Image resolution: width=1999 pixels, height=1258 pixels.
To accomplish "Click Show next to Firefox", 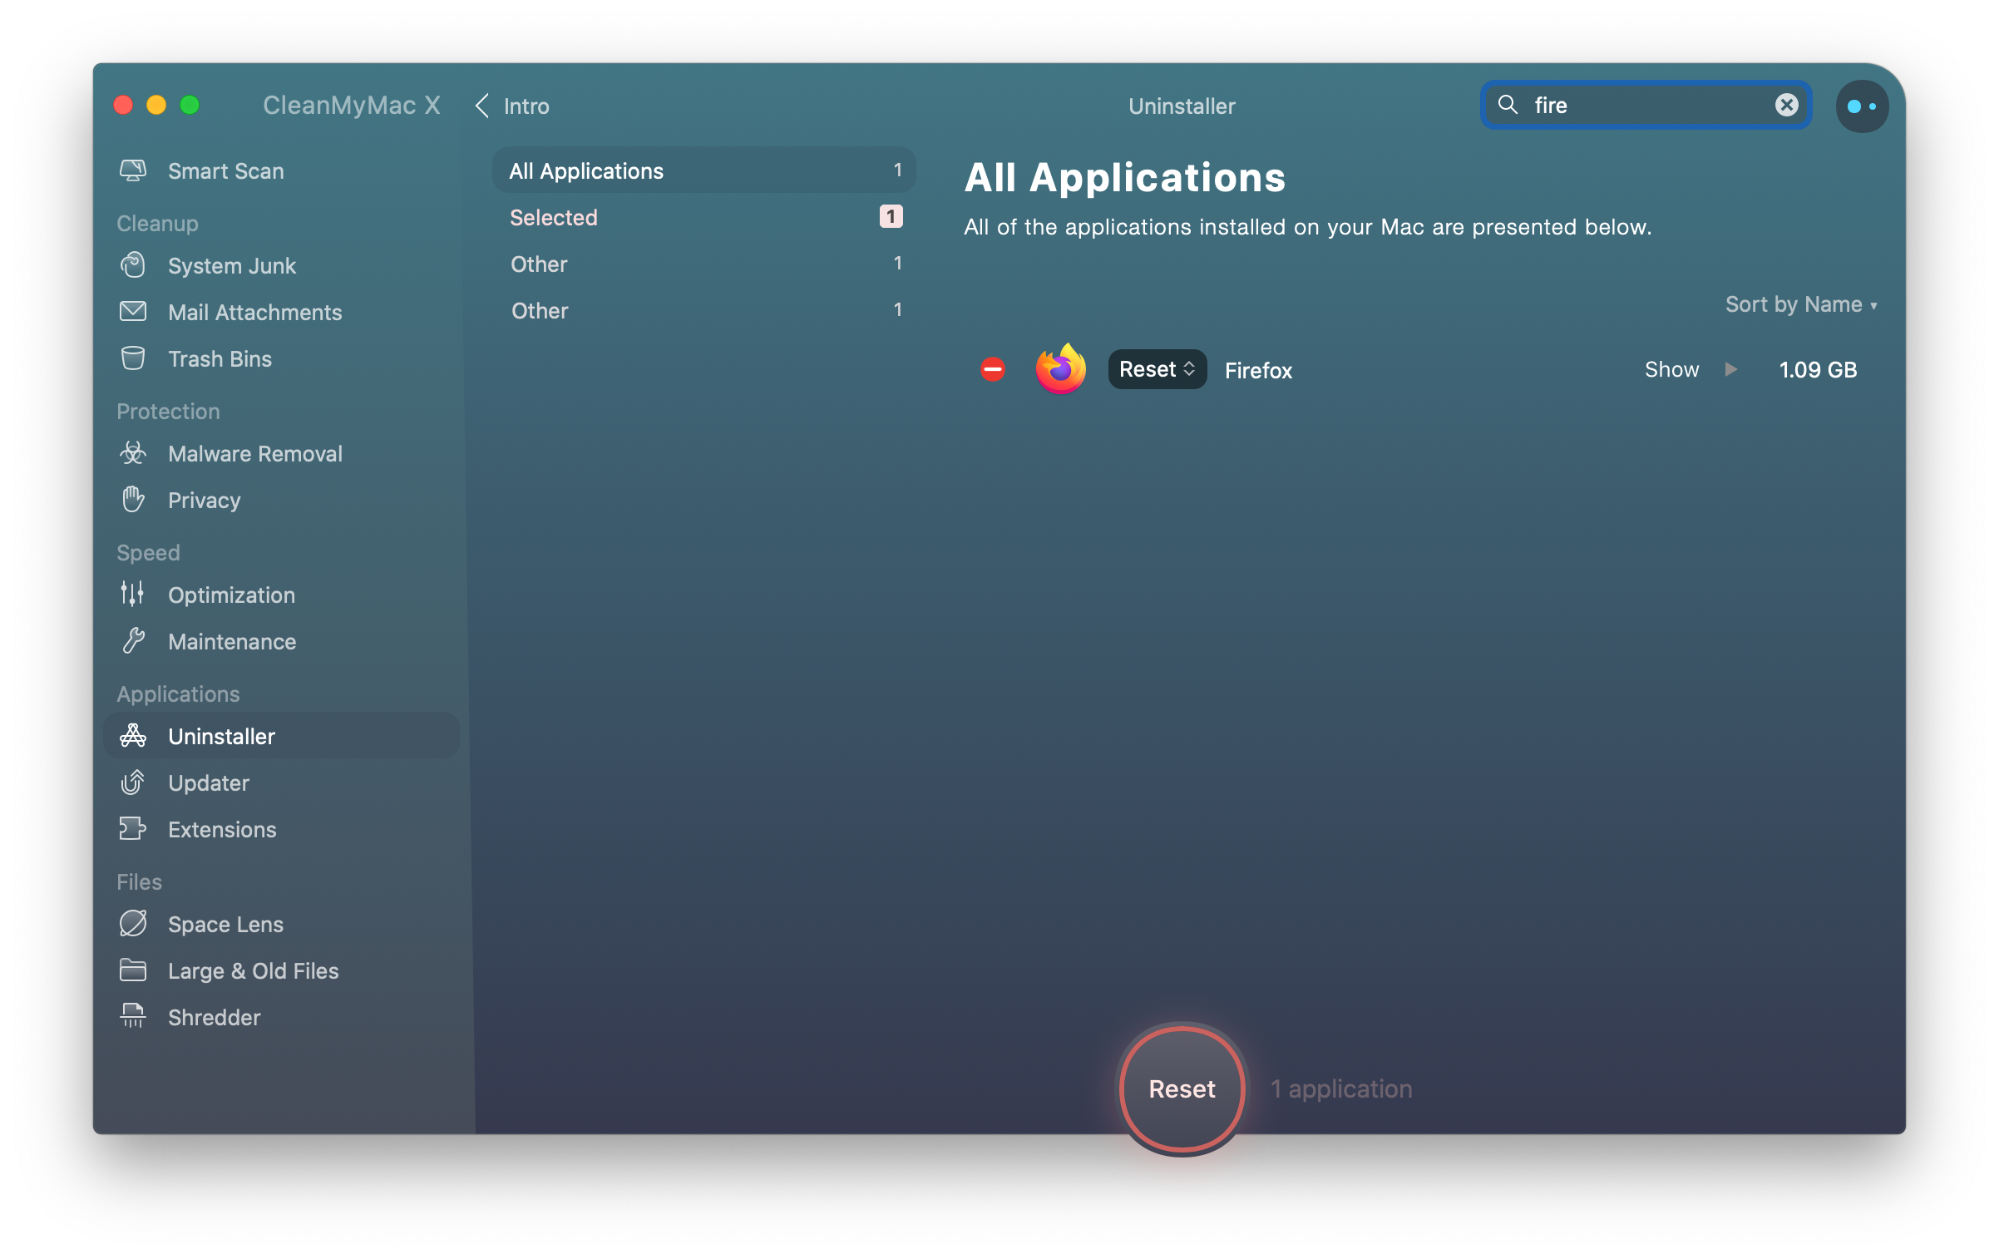I will (x=1671, y=369).
